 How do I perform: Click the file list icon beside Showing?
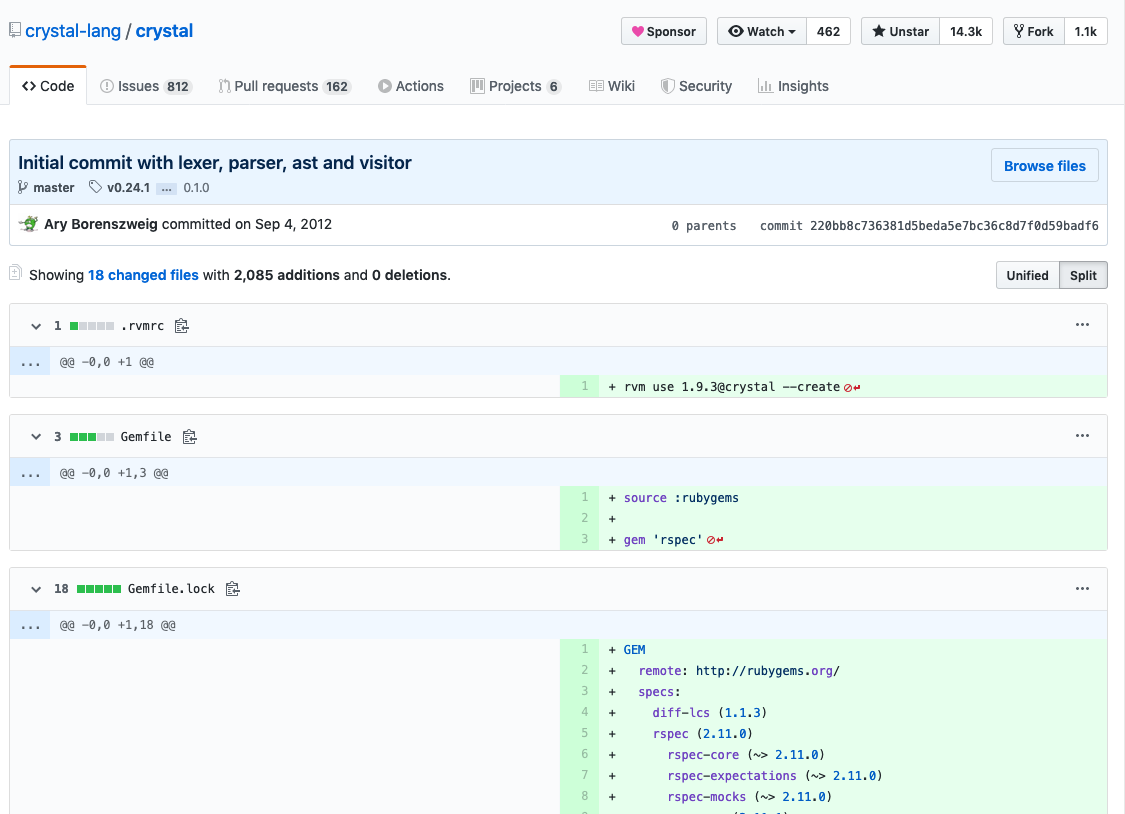15,273
